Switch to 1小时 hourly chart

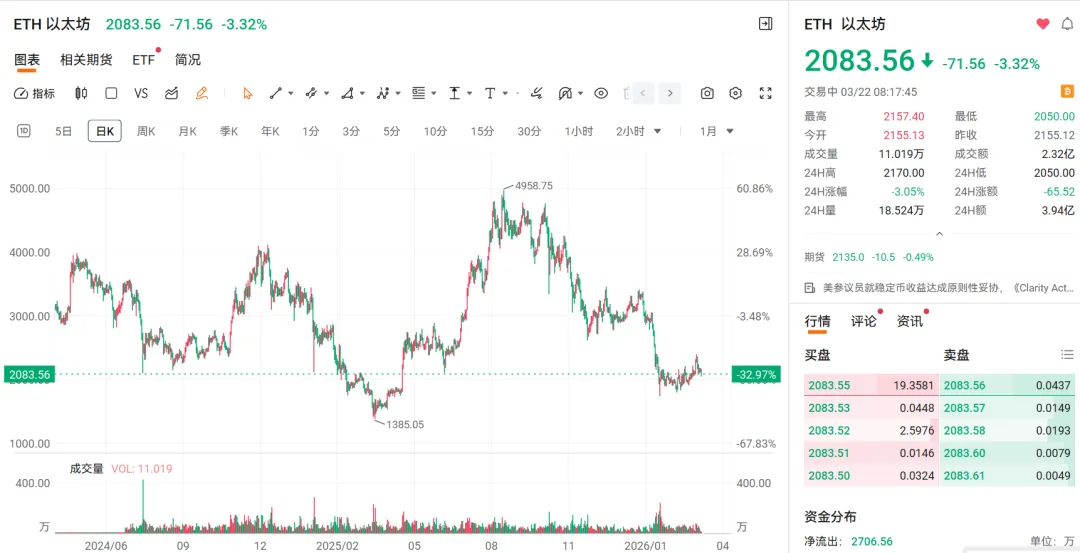point(579,132)
